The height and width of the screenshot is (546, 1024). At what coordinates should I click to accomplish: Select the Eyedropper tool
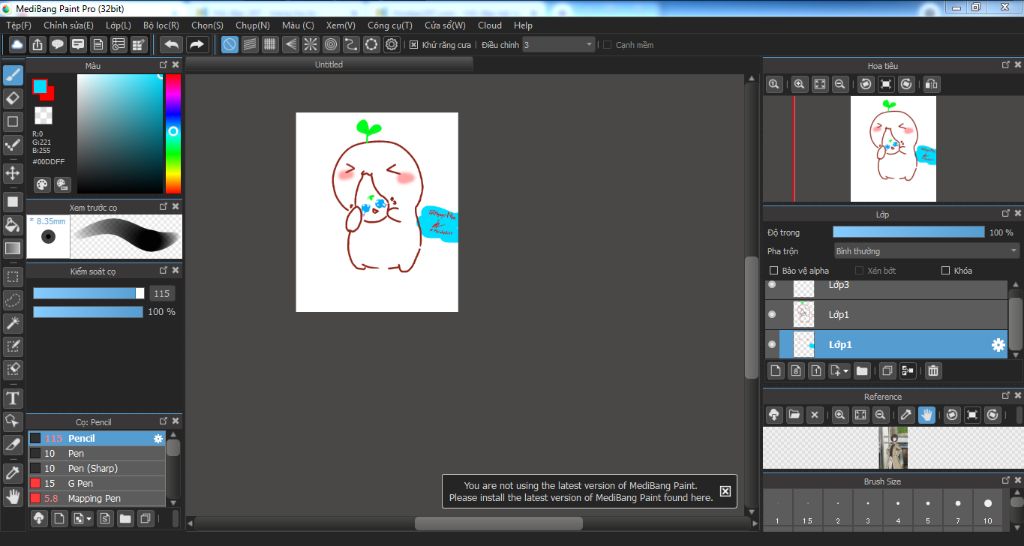tap(12, 472)
